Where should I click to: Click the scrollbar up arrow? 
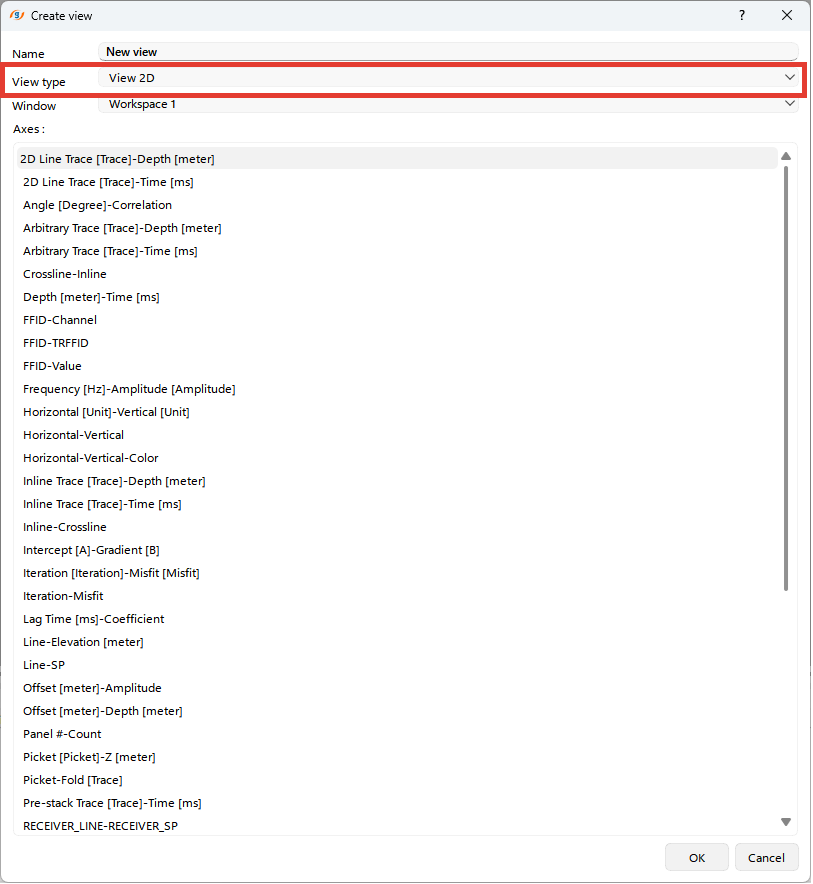[x=785, y=156]
